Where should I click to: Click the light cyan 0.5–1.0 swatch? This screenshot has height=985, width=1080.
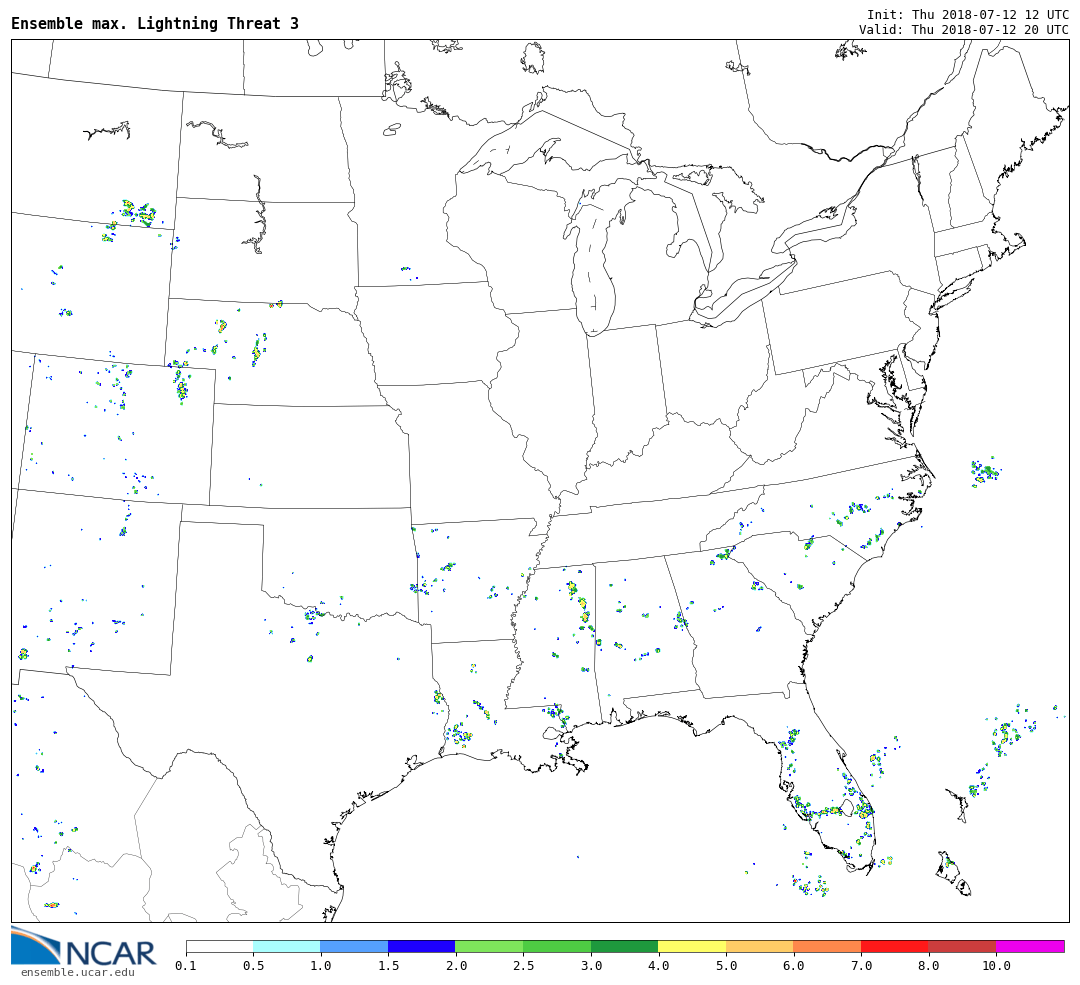286,946
